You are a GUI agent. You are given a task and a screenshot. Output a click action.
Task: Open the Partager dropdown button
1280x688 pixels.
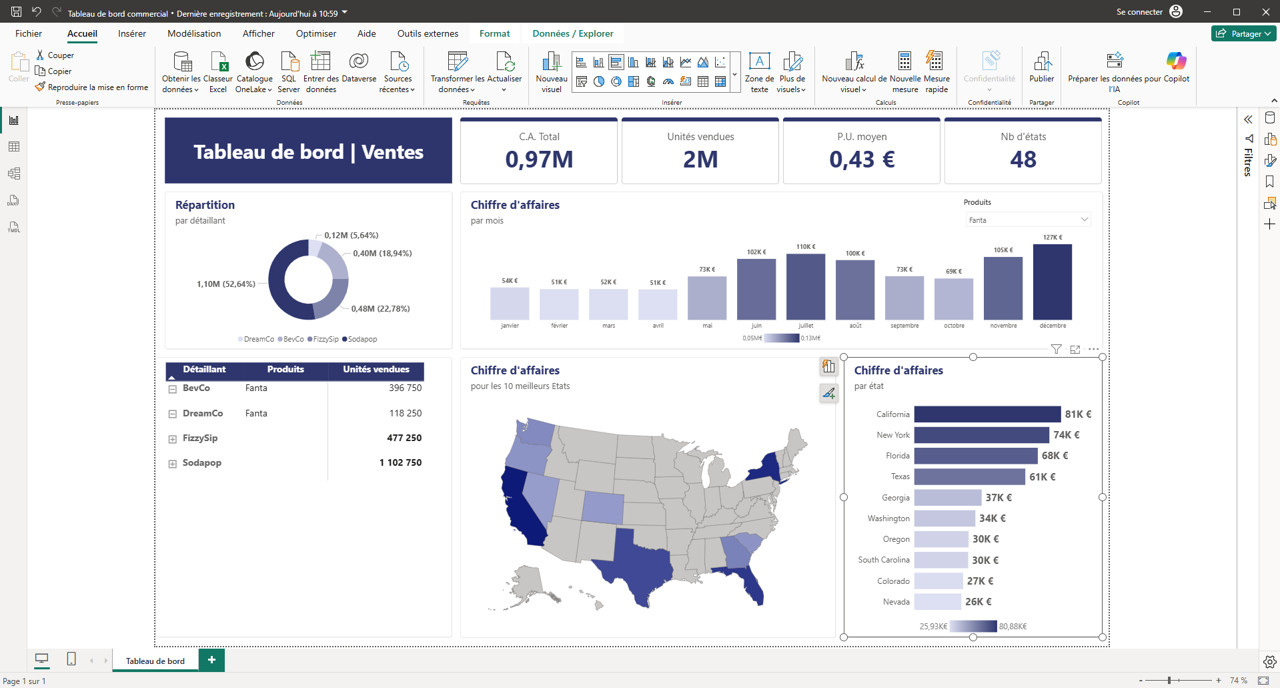[1244, 33]
